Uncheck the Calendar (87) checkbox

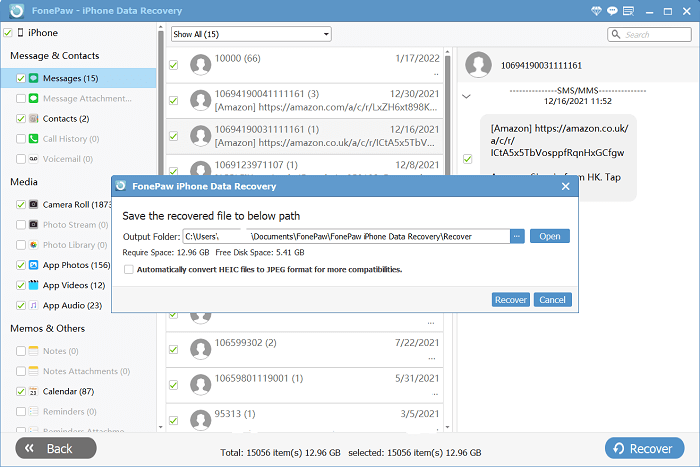pos(21,391)
